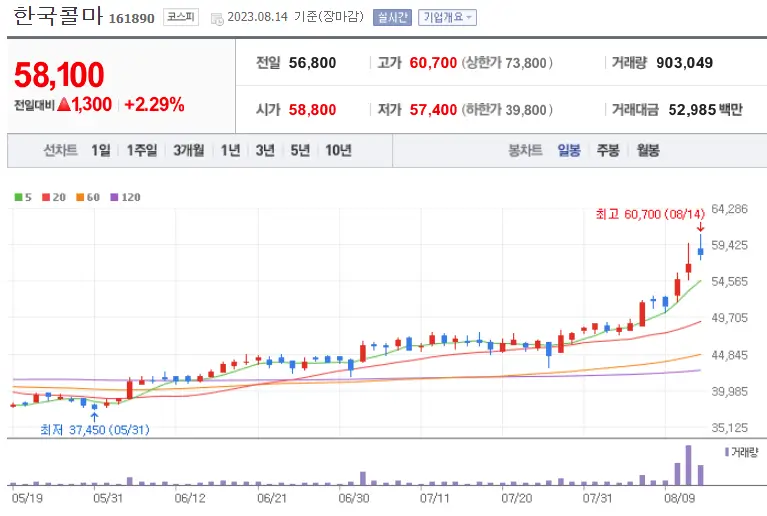Click the 06/30 date axis label
This screenshot has height=516, width=767.
coord(354,498)
